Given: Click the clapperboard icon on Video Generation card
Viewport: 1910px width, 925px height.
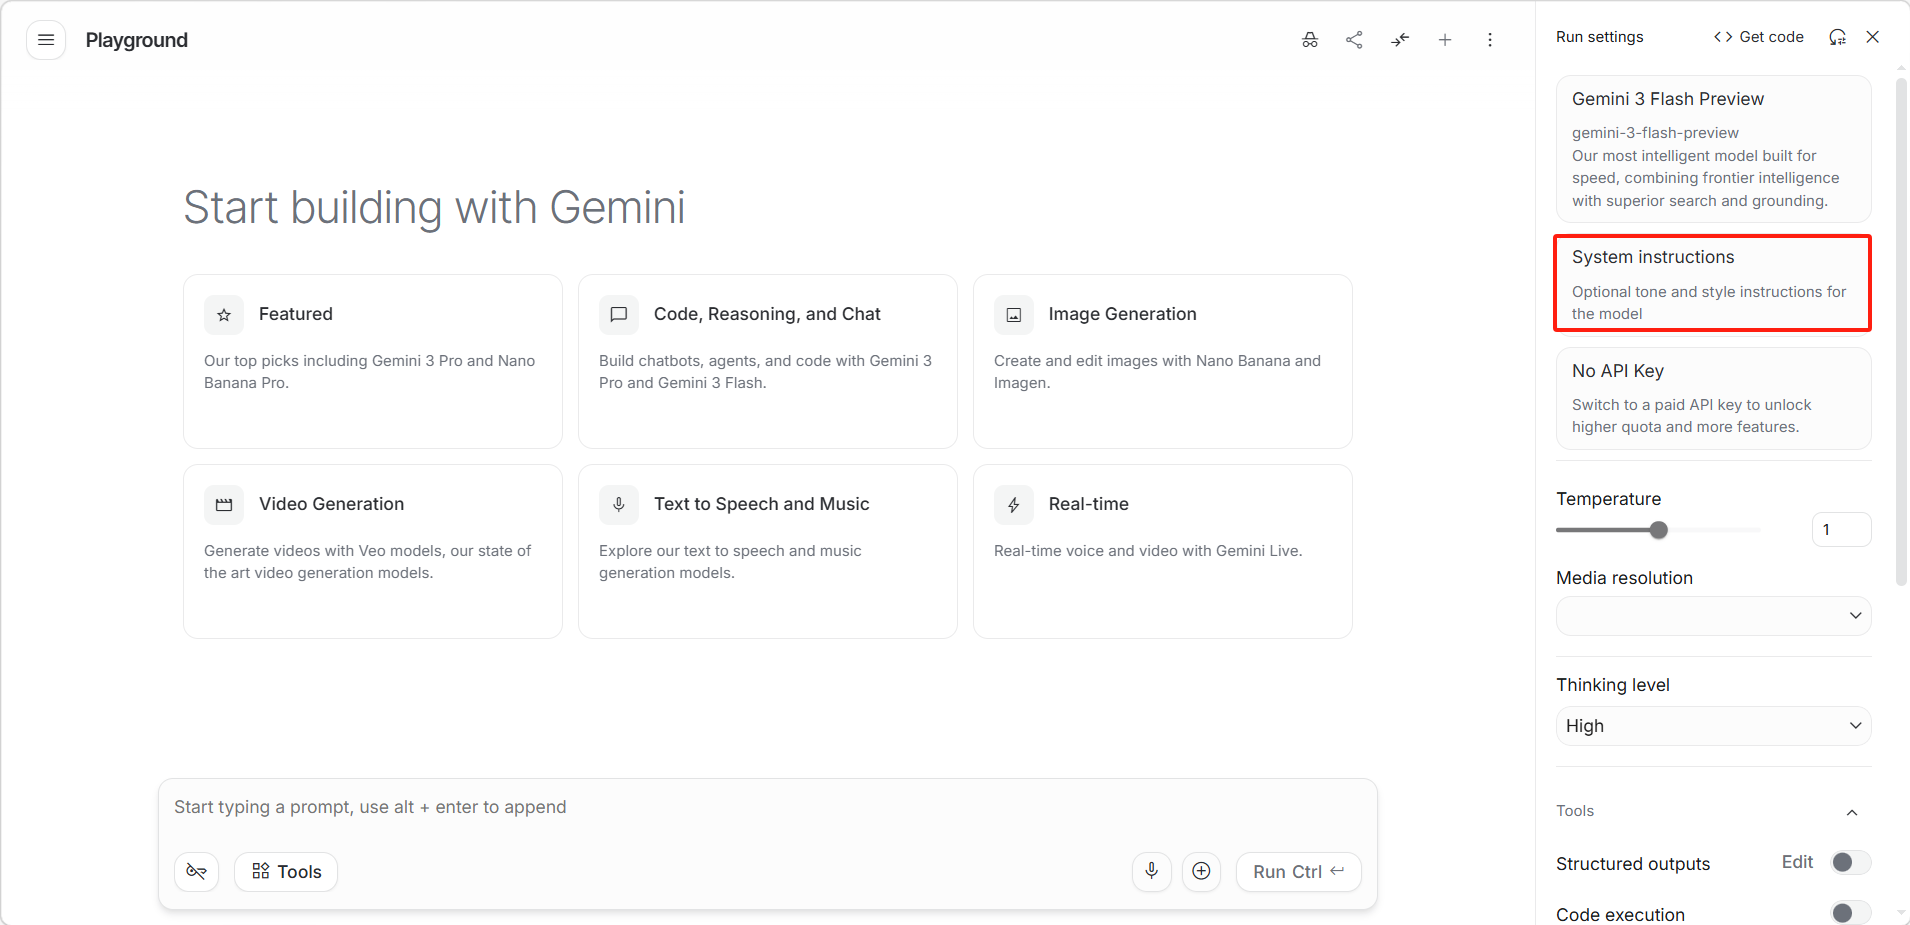Looking at the screenshot, I should click(x=224, y=505).
